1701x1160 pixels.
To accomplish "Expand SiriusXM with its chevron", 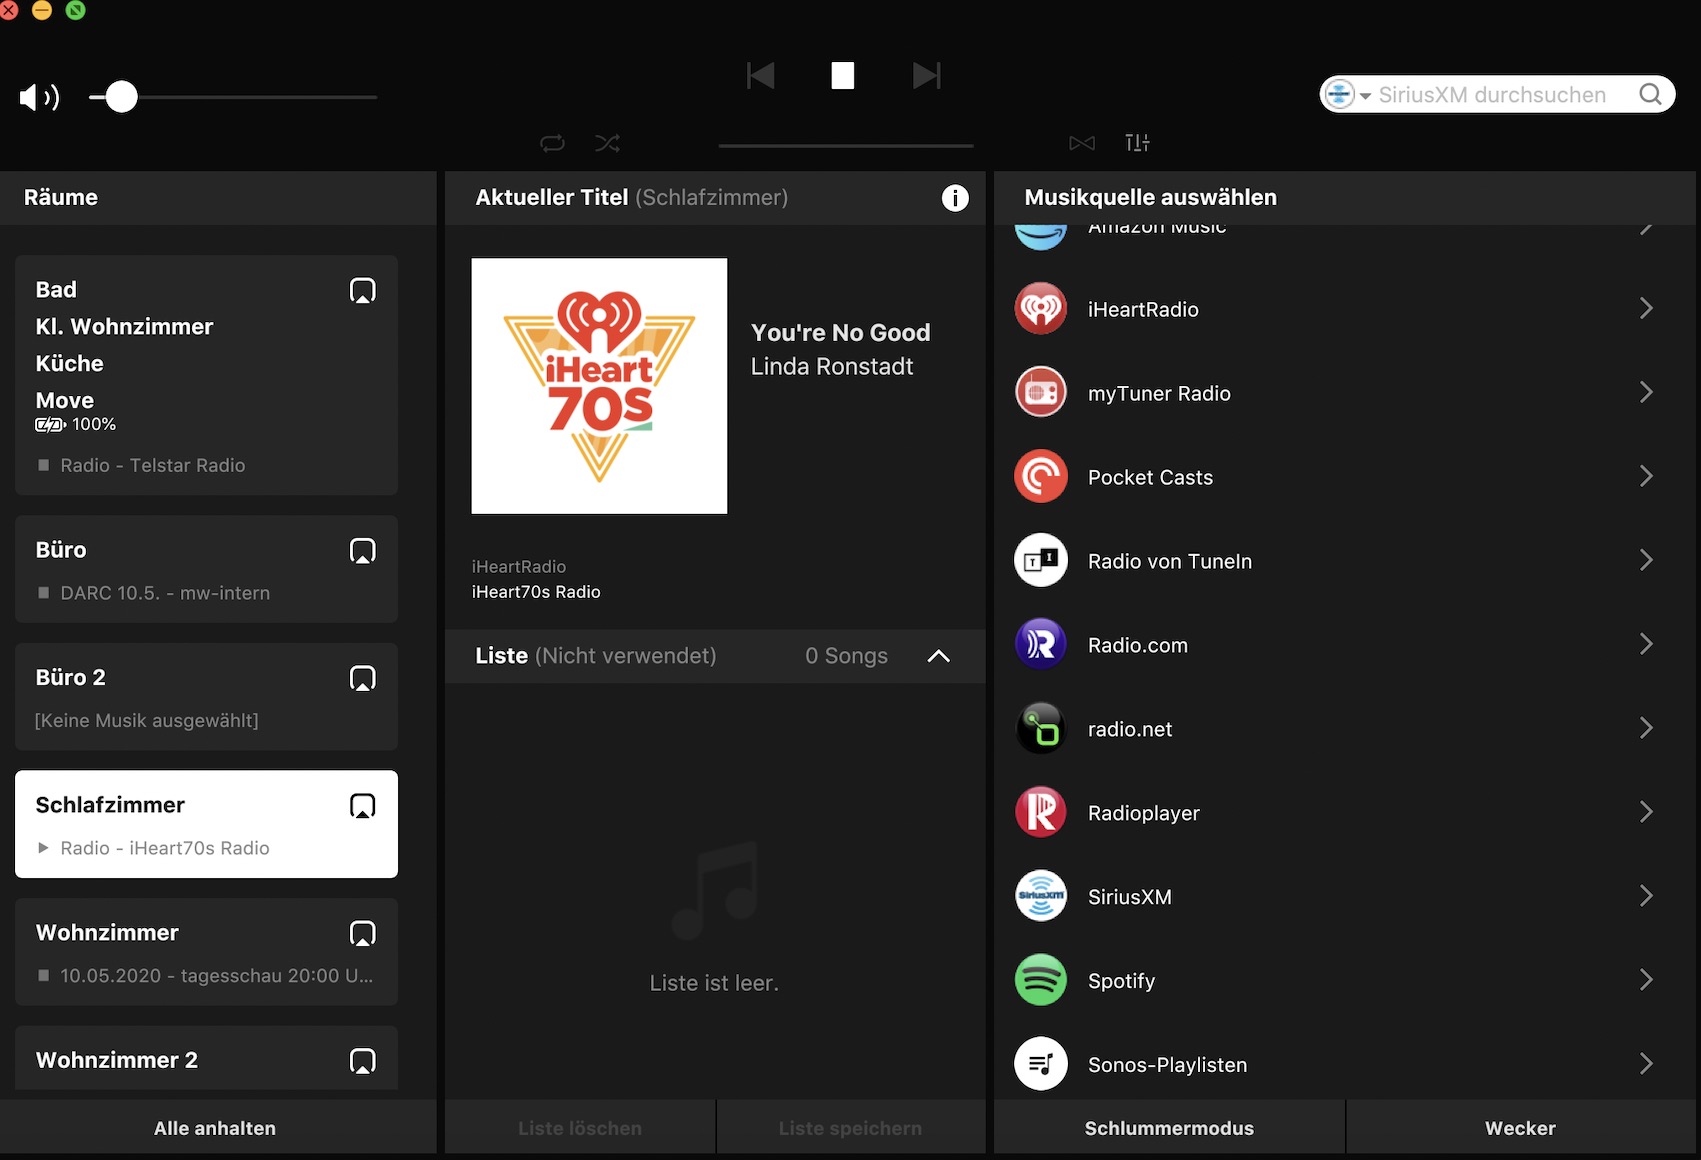I will tap(1646, 897).
